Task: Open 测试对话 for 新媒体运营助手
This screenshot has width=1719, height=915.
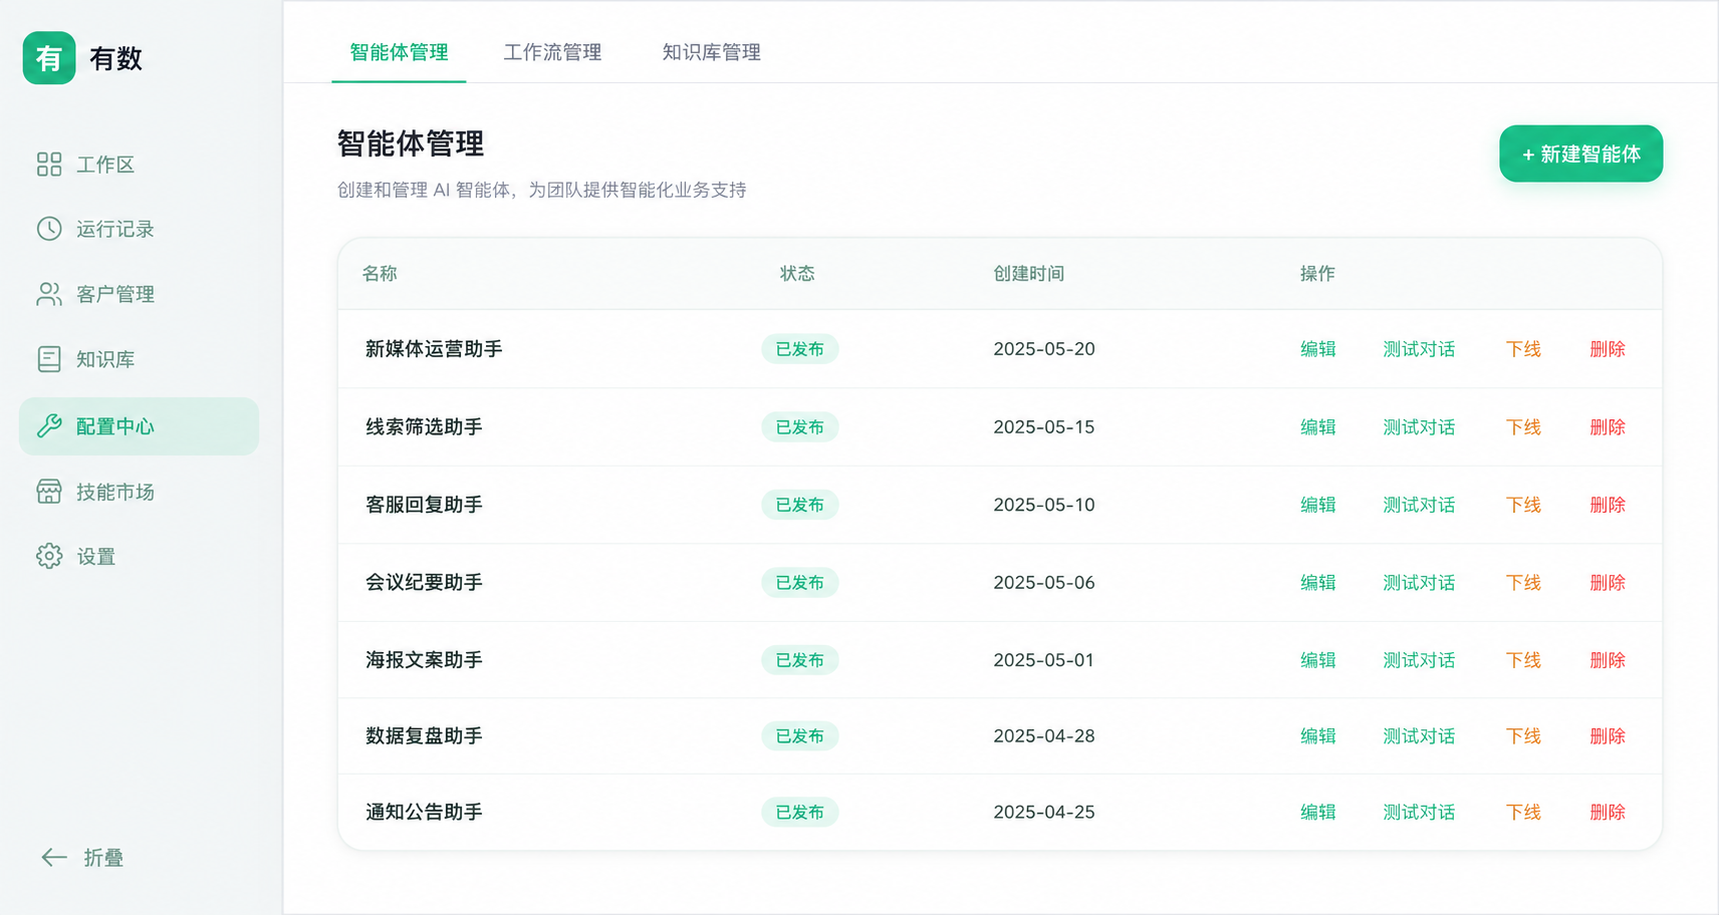Action: (1419, 349)
